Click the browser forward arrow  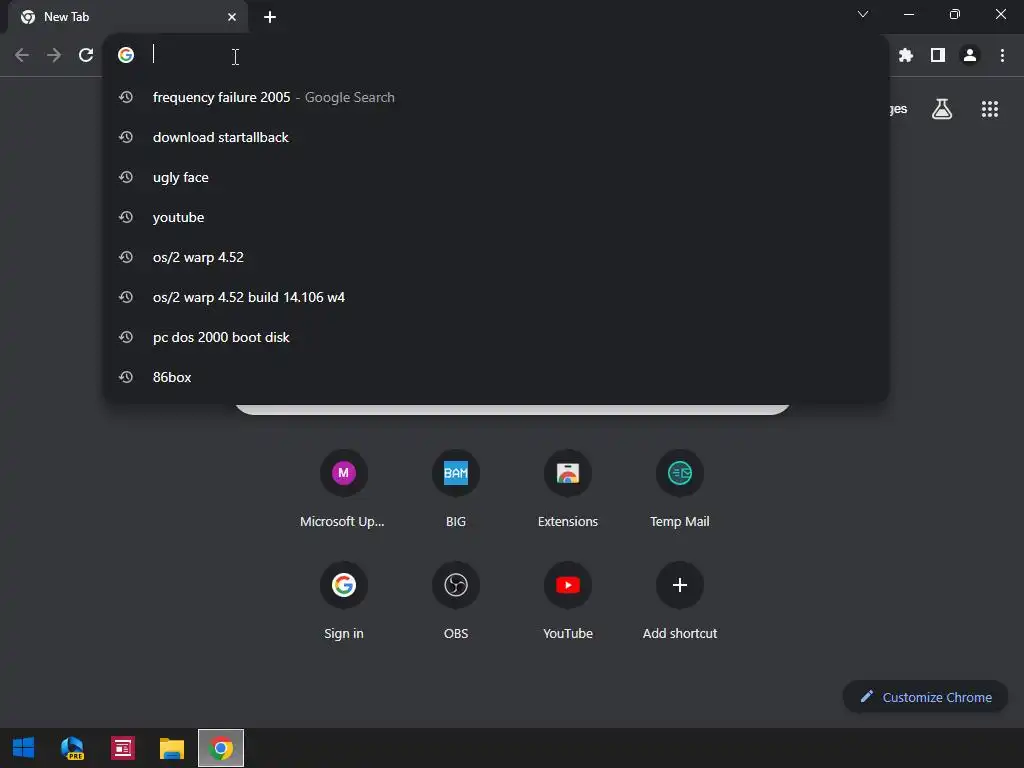[x=54, y=56]
